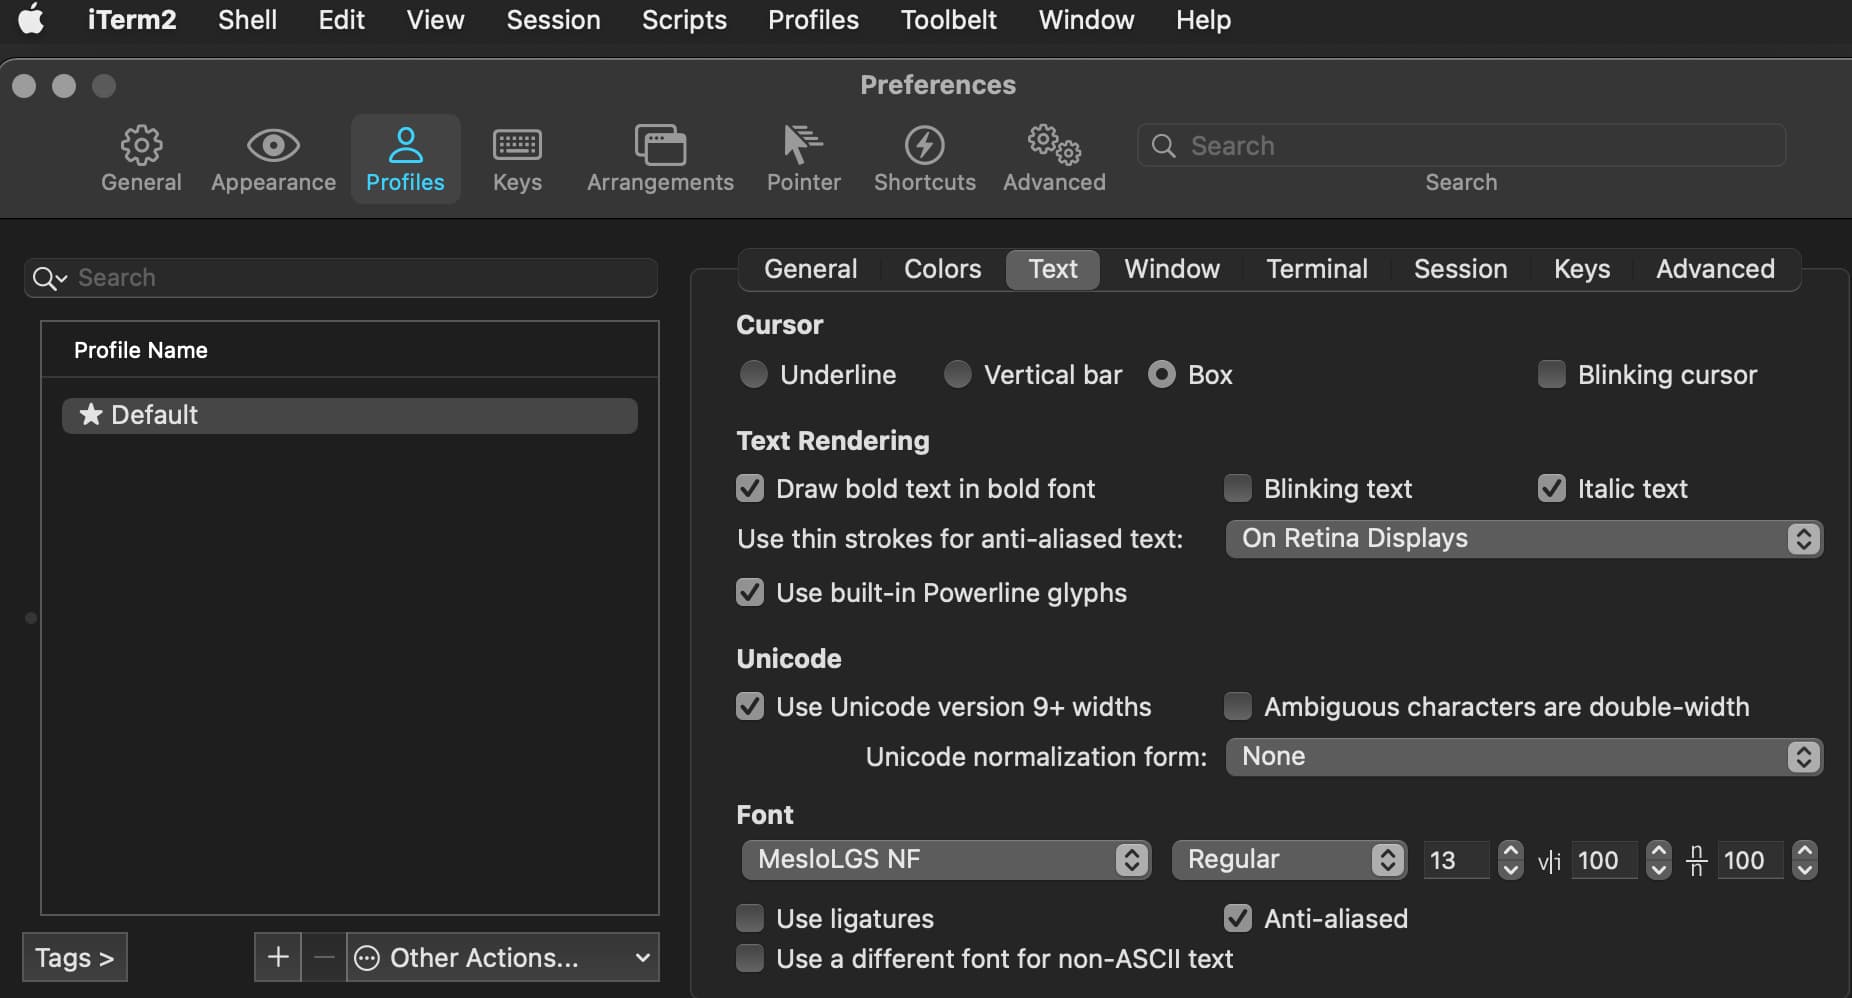Remove profile with the minus button
This screenshot has height=998, width=1852.
(324, 957)
